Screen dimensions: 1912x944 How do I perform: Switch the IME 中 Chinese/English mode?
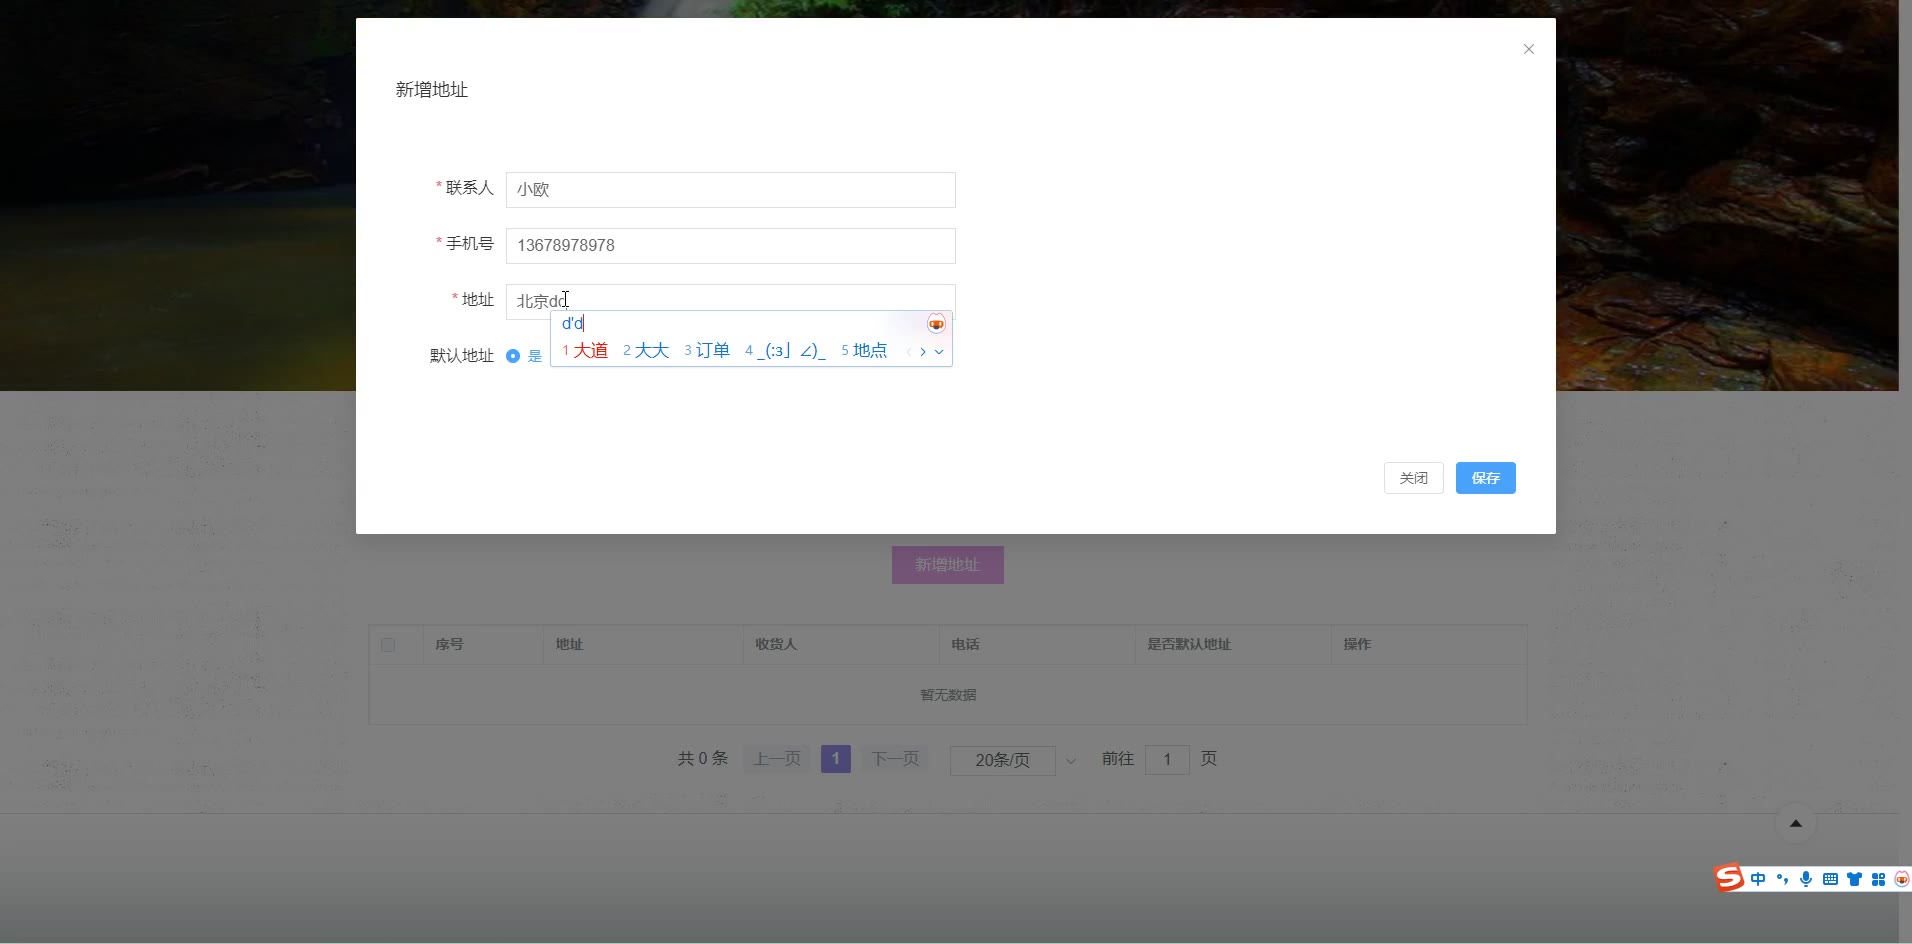point(1758,879)
